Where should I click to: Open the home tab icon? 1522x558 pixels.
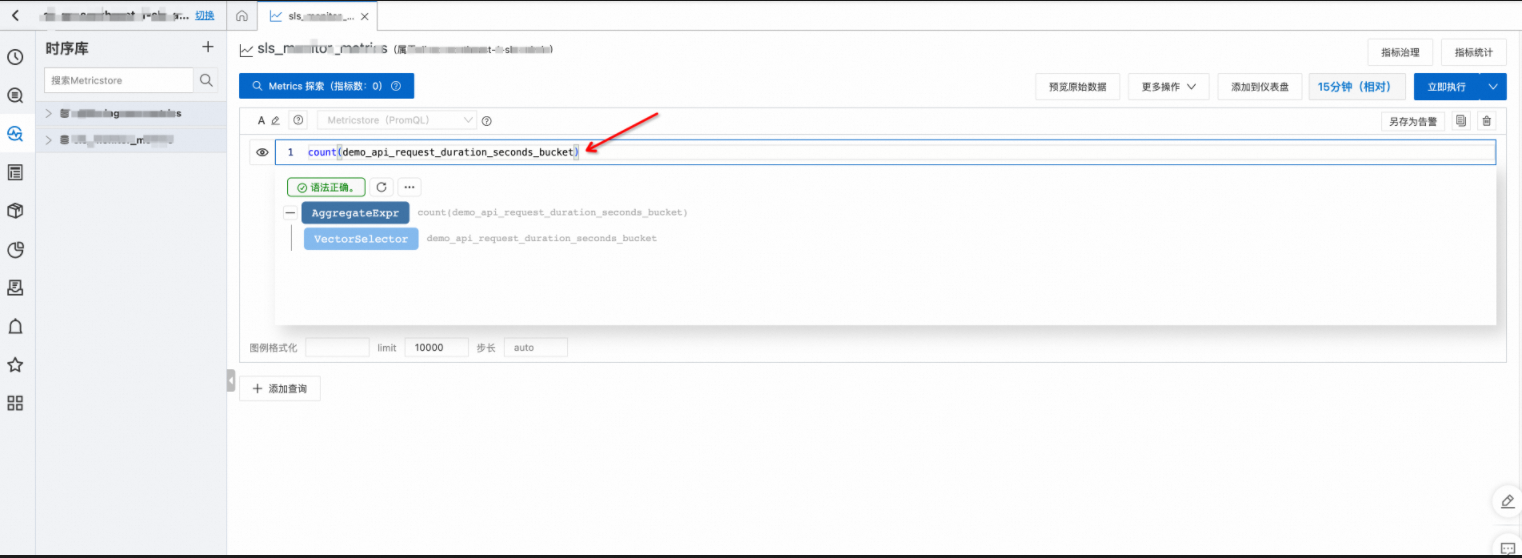point(242,17)
